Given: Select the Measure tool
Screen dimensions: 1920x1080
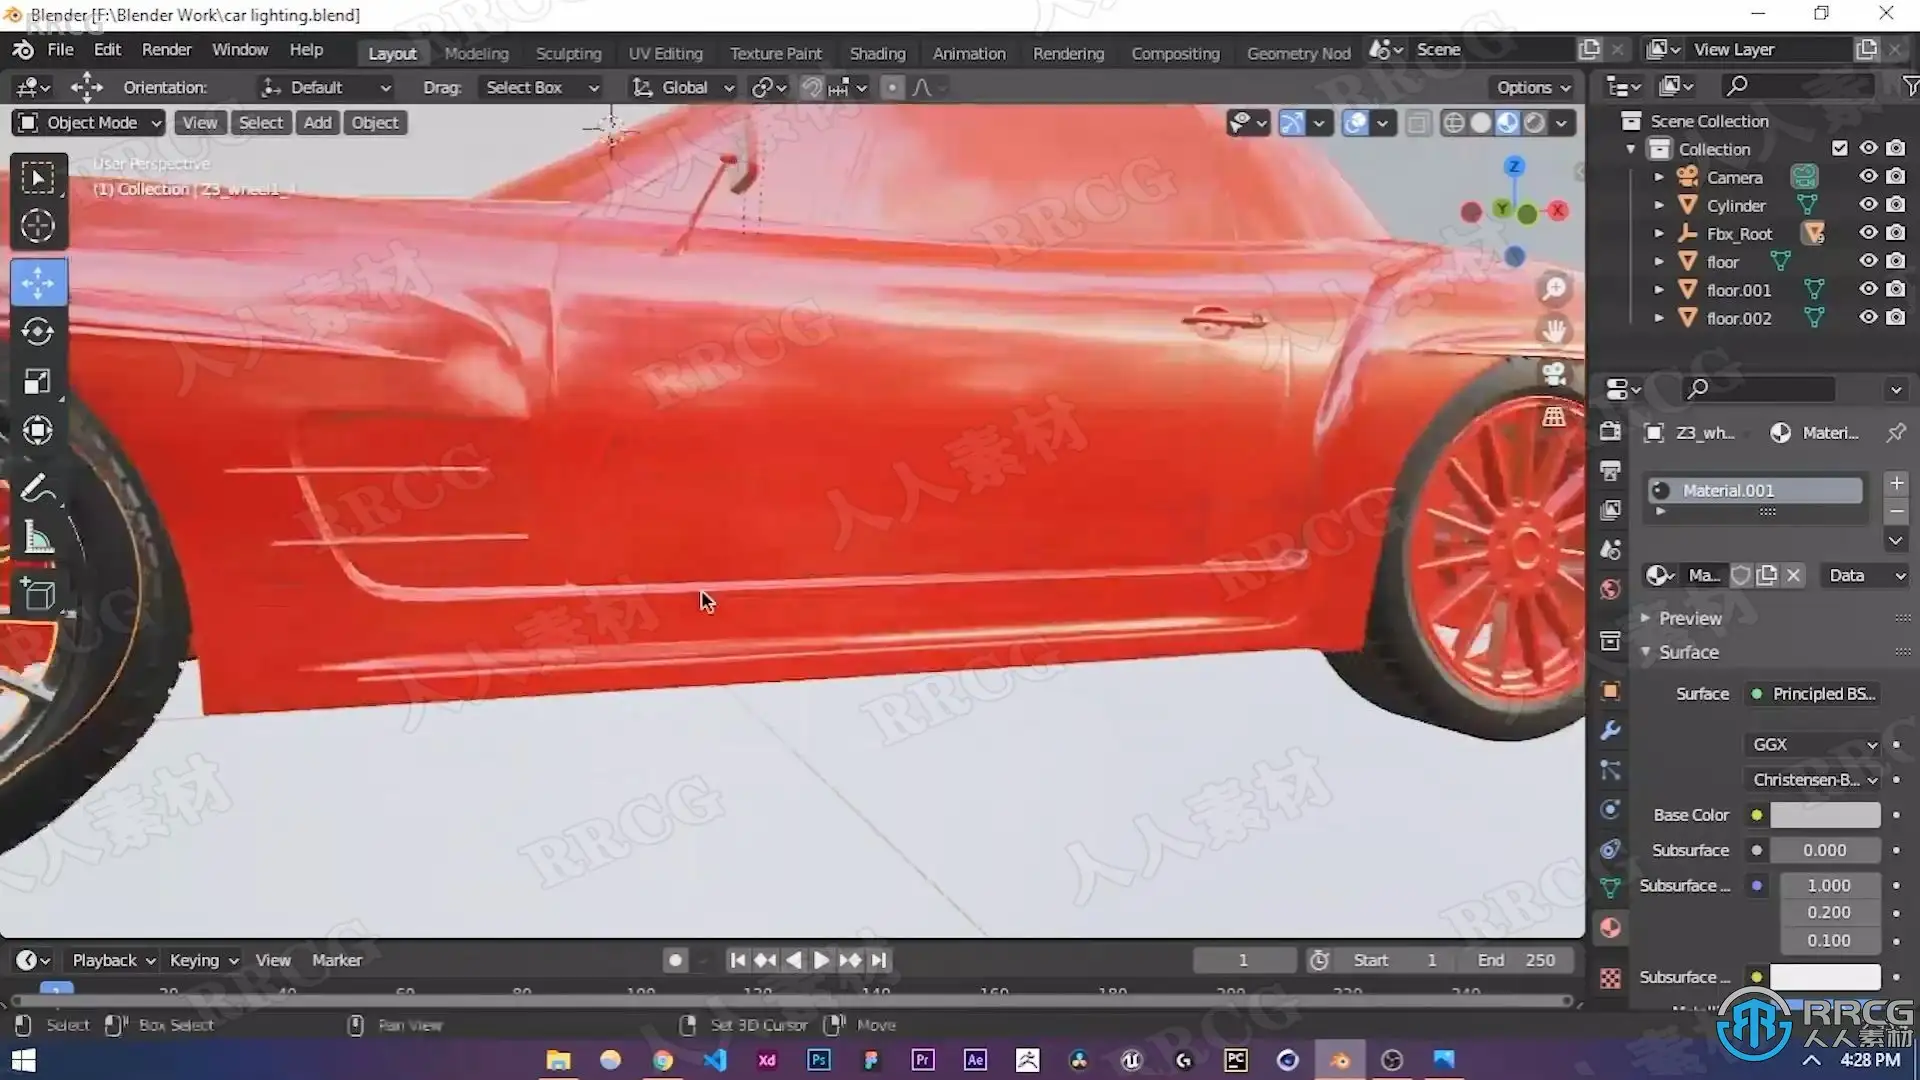Looking at the screenshot, I should point(38,539).
